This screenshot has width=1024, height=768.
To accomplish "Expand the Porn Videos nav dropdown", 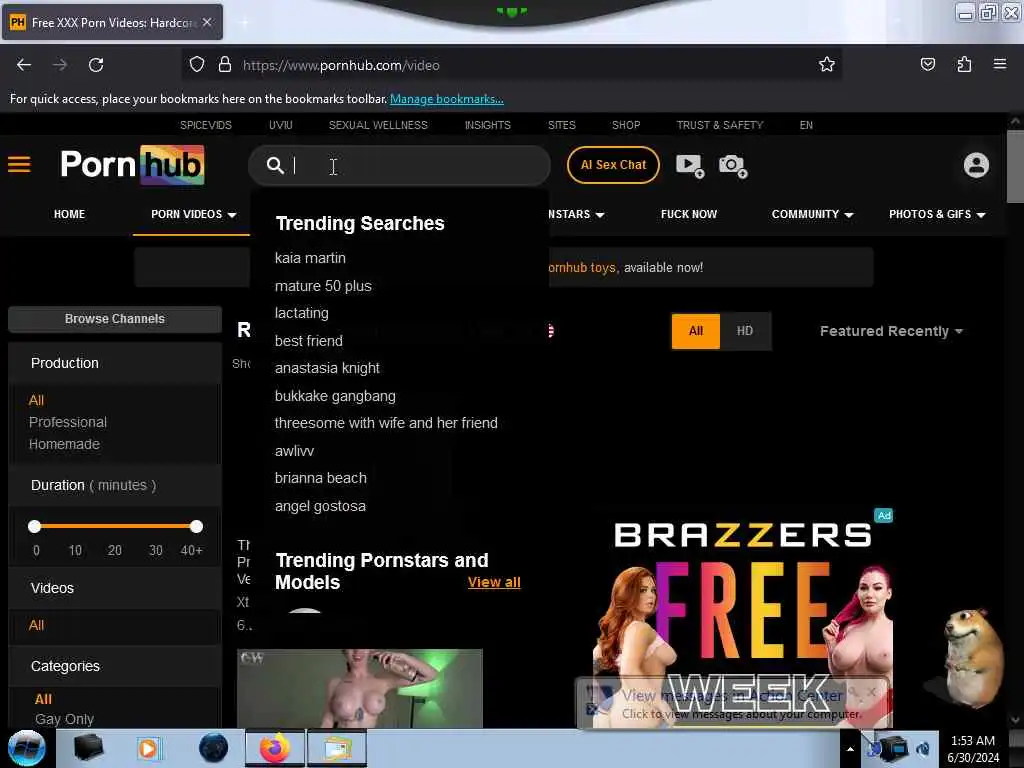I will coord(193,214).
